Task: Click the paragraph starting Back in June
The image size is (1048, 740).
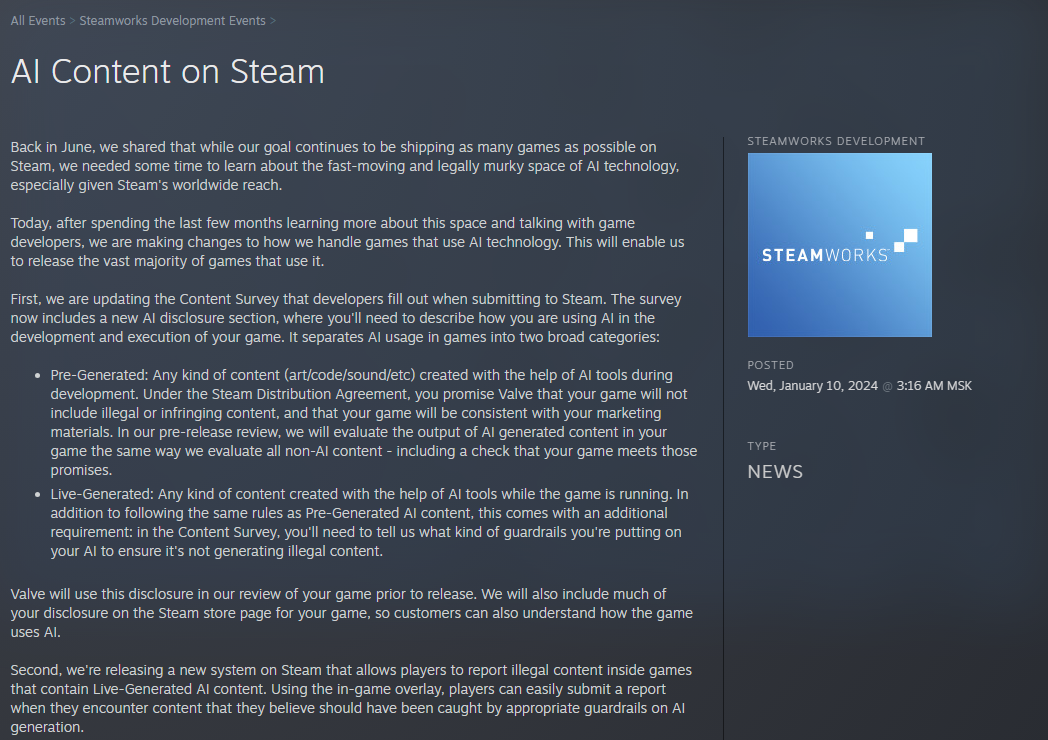Action: pyautogui.click(x=345, y=166)
